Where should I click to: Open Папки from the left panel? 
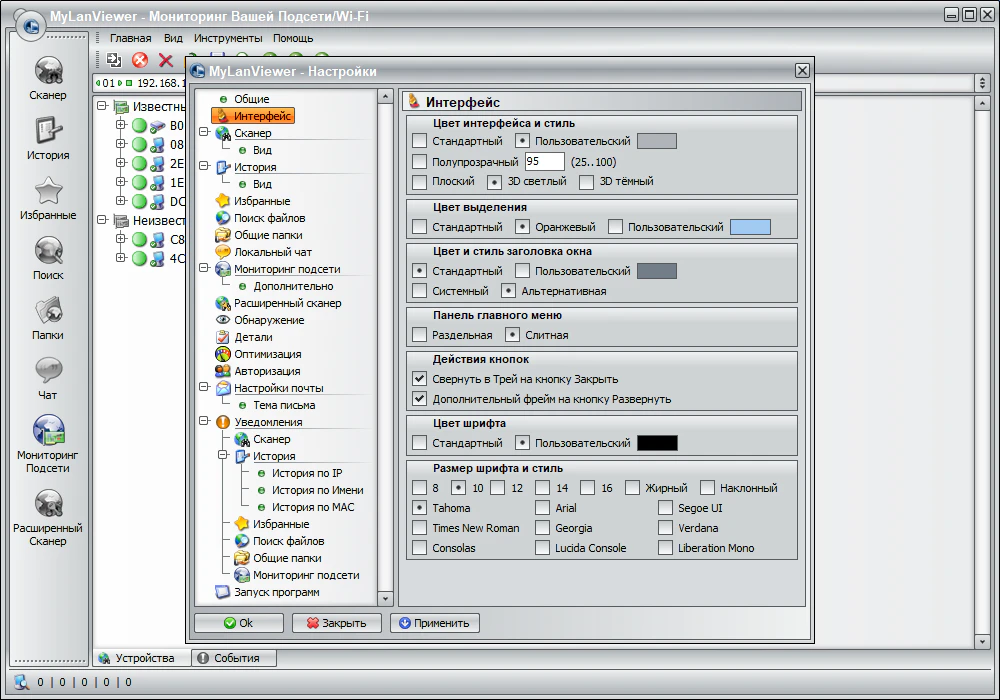coord(47,310)
